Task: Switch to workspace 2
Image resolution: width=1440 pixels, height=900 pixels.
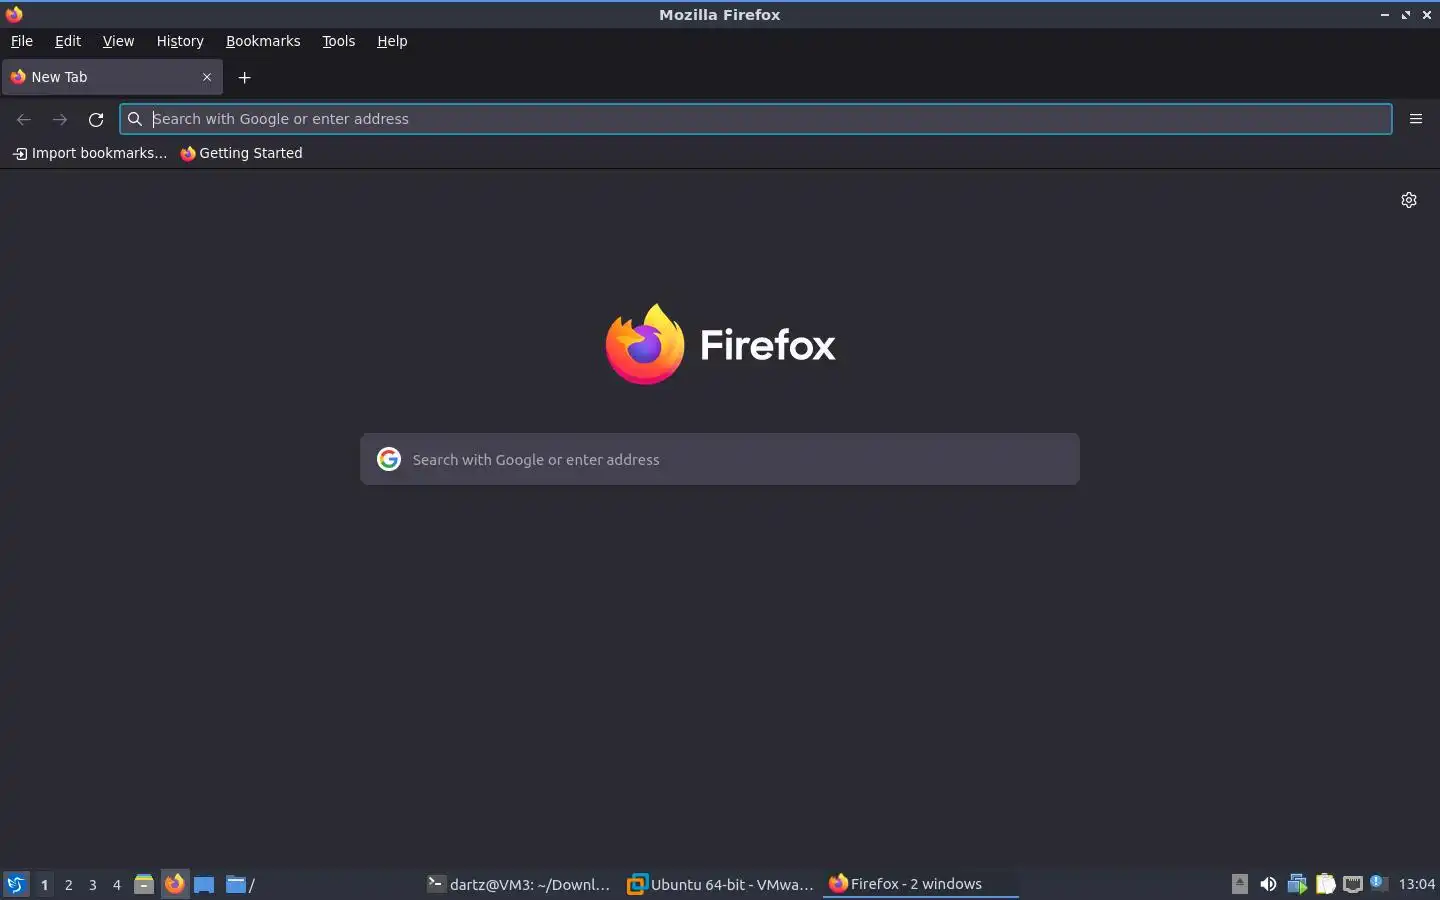Action: point(68,884)
